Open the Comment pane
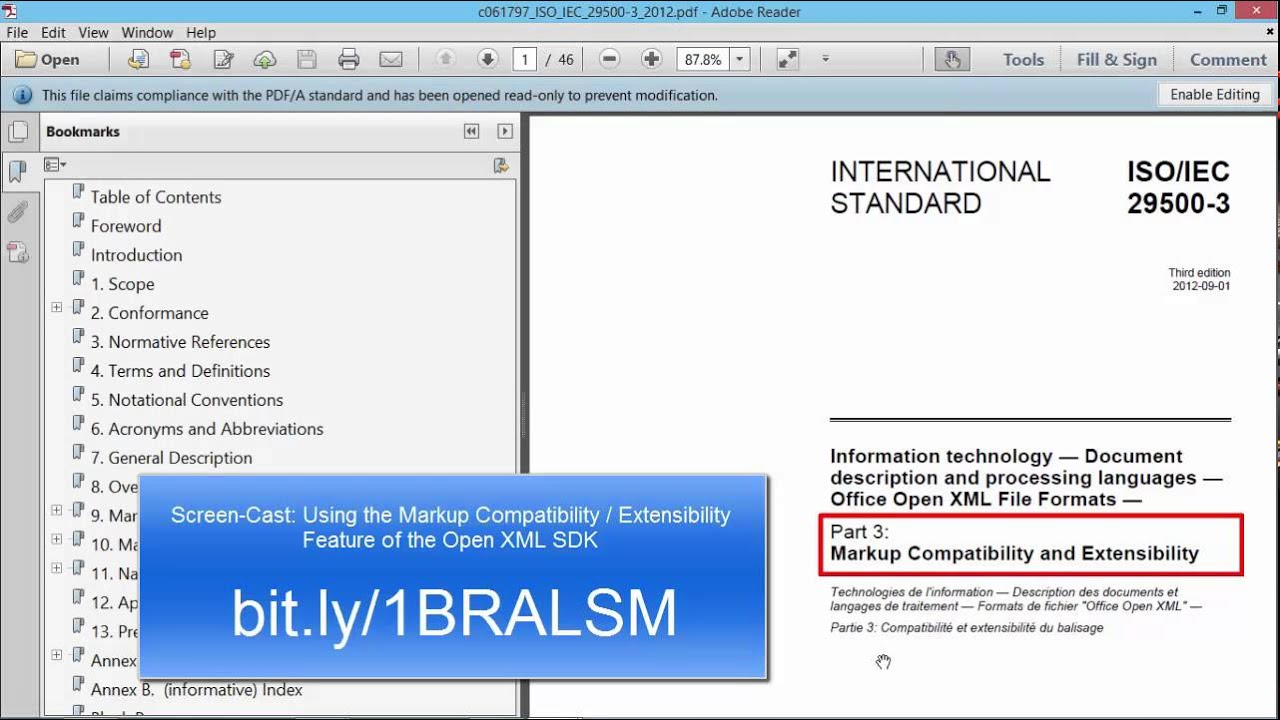Viewport: 1280px width, 720px height. tap(1228, 60)
